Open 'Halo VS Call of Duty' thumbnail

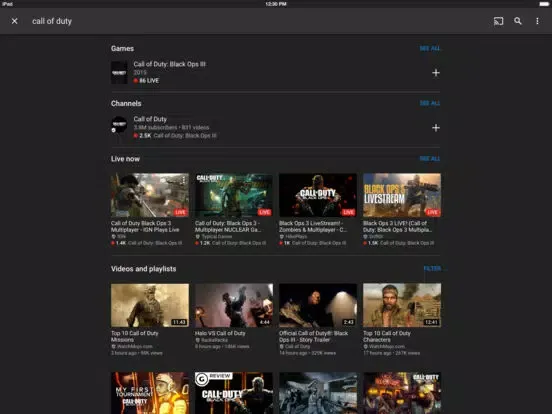pyautogui.click(x=234, y=305)
